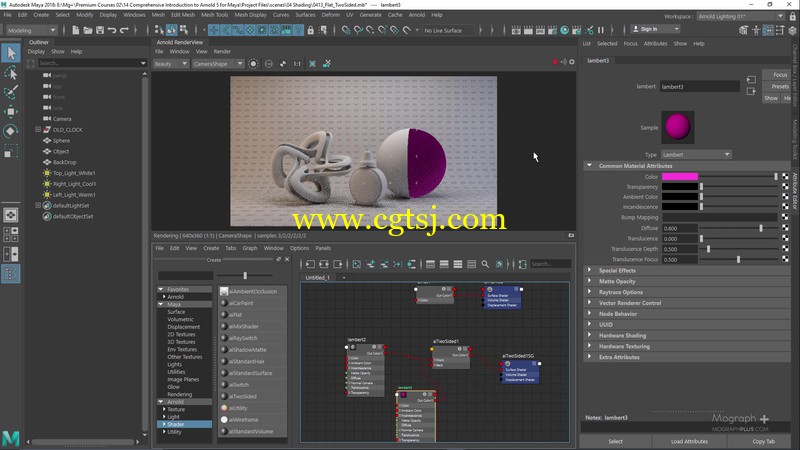Expand the OLD_CLOCK outliner node

(x=38, y=130)
